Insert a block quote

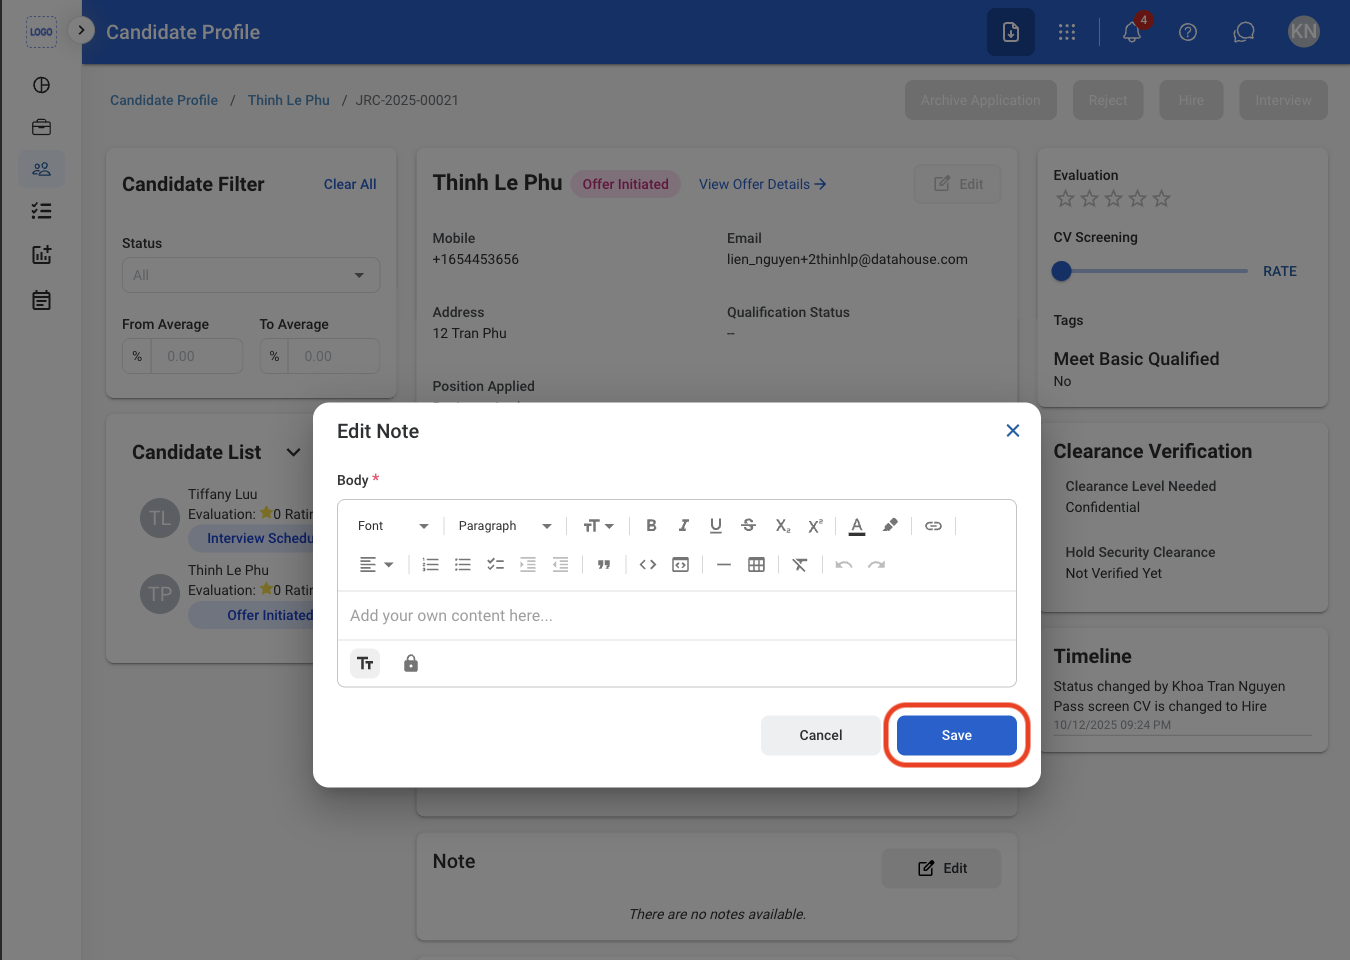point(604,565)
